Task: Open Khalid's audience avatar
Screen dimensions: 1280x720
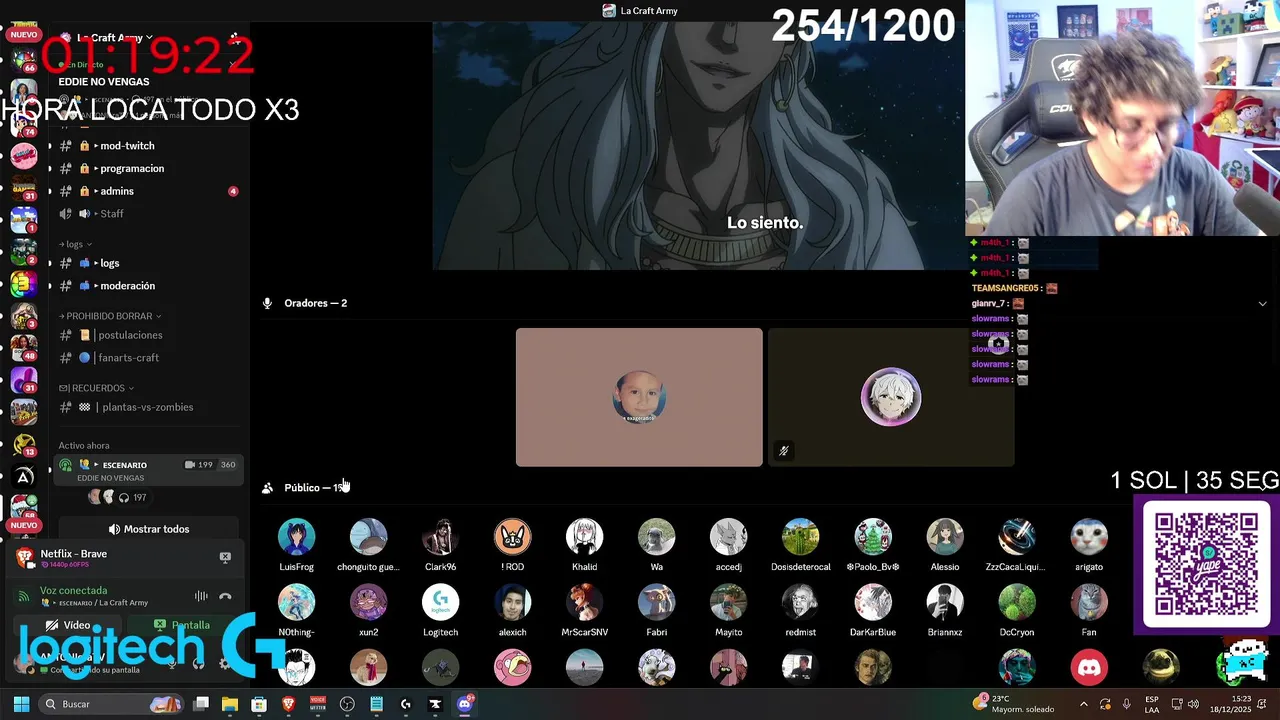Action: coord(584,537)
